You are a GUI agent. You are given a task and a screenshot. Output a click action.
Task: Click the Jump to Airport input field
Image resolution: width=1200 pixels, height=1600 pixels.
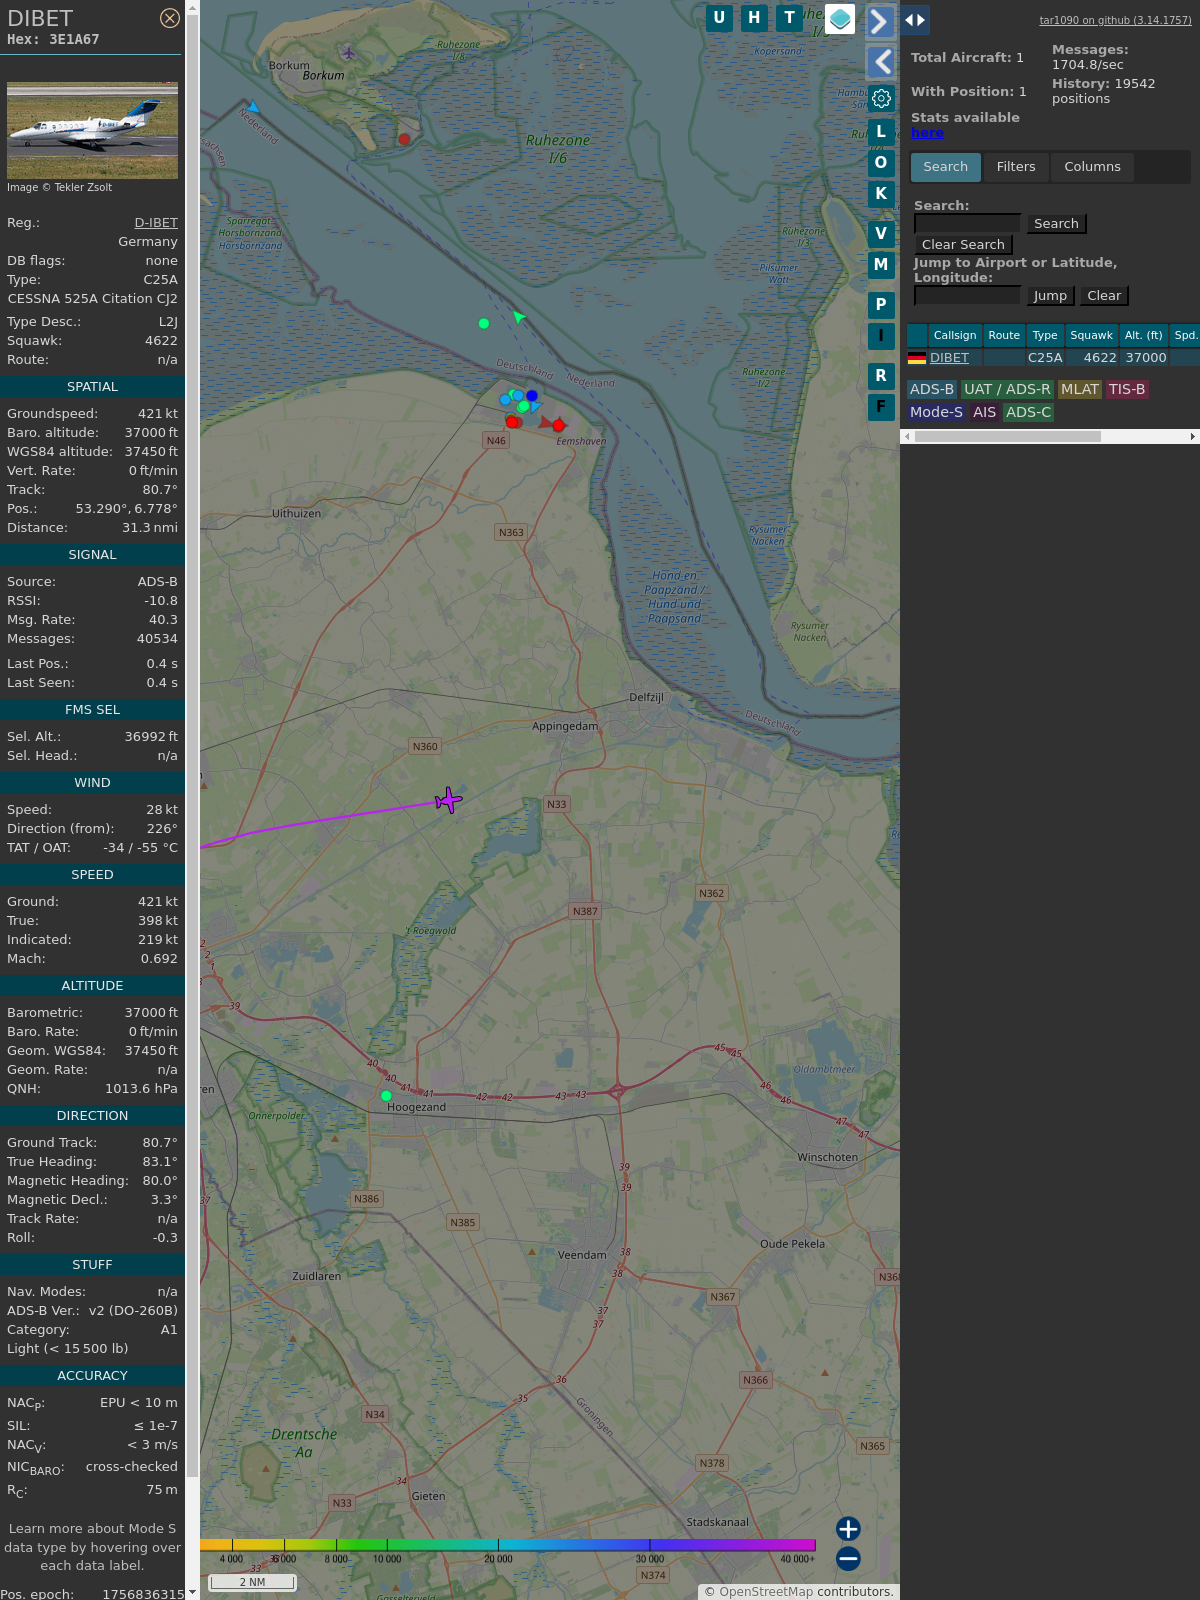(967, 295)
